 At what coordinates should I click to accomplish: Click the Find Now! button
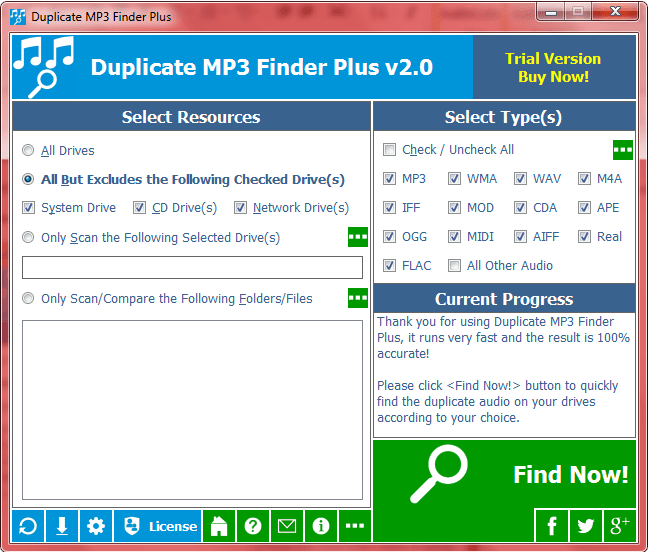pyautogui.click(x=504, y=474)
